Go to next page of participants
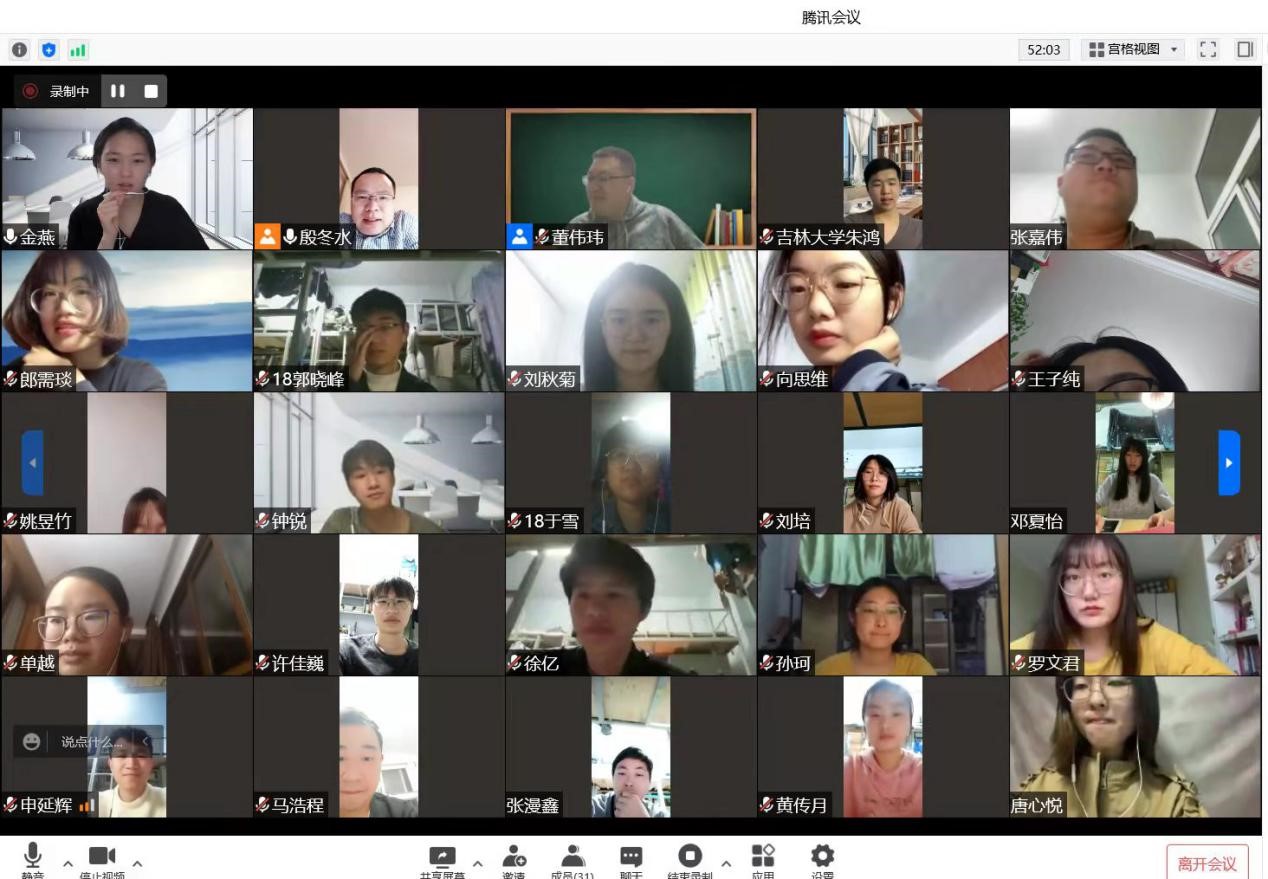The height and width of the screenshot is (879, 1268). click(1228, 462)
